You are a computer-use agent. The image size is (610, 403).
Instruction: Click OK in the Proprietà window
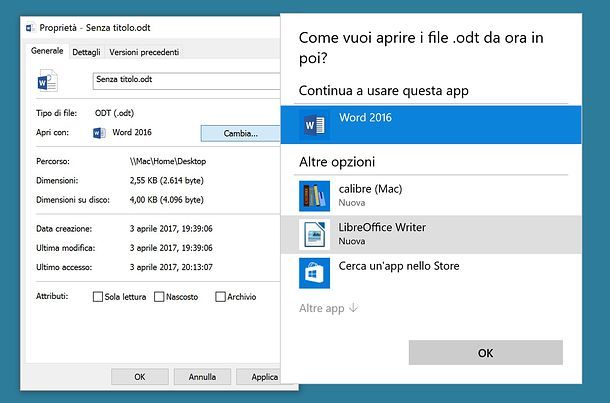(140, 377)
